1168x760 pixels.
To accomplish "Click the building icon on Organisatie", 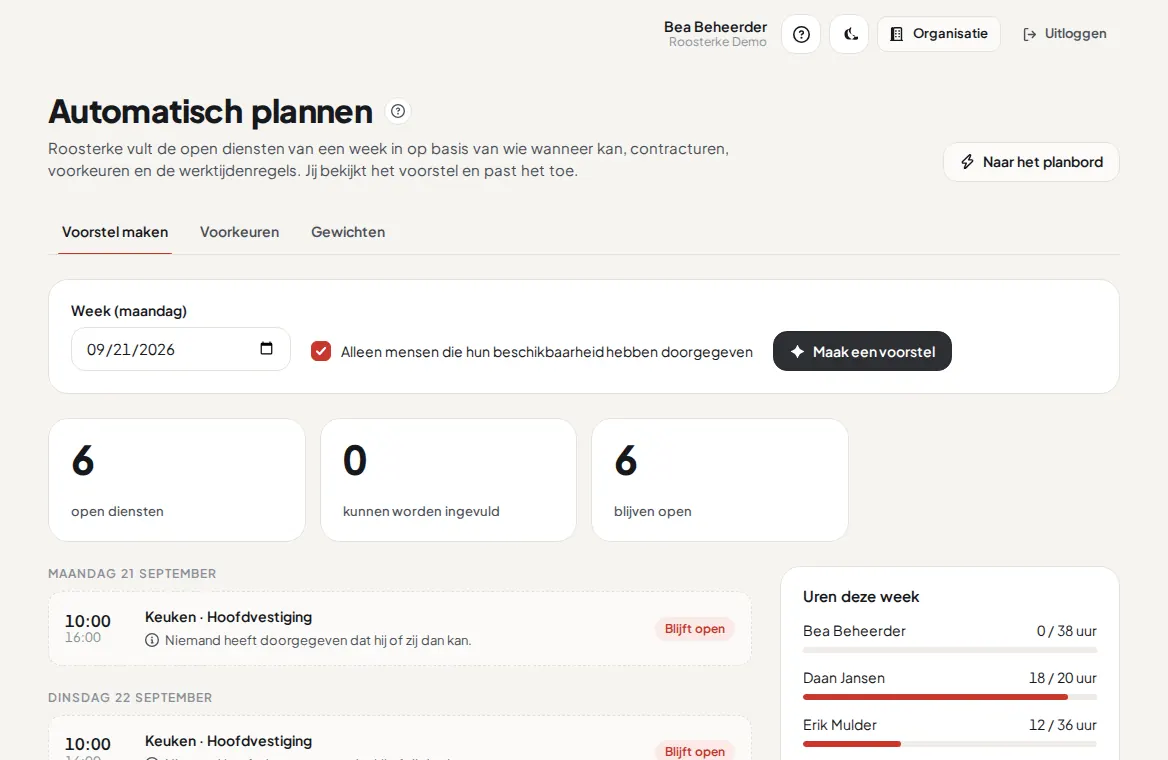I will [897, 34].
